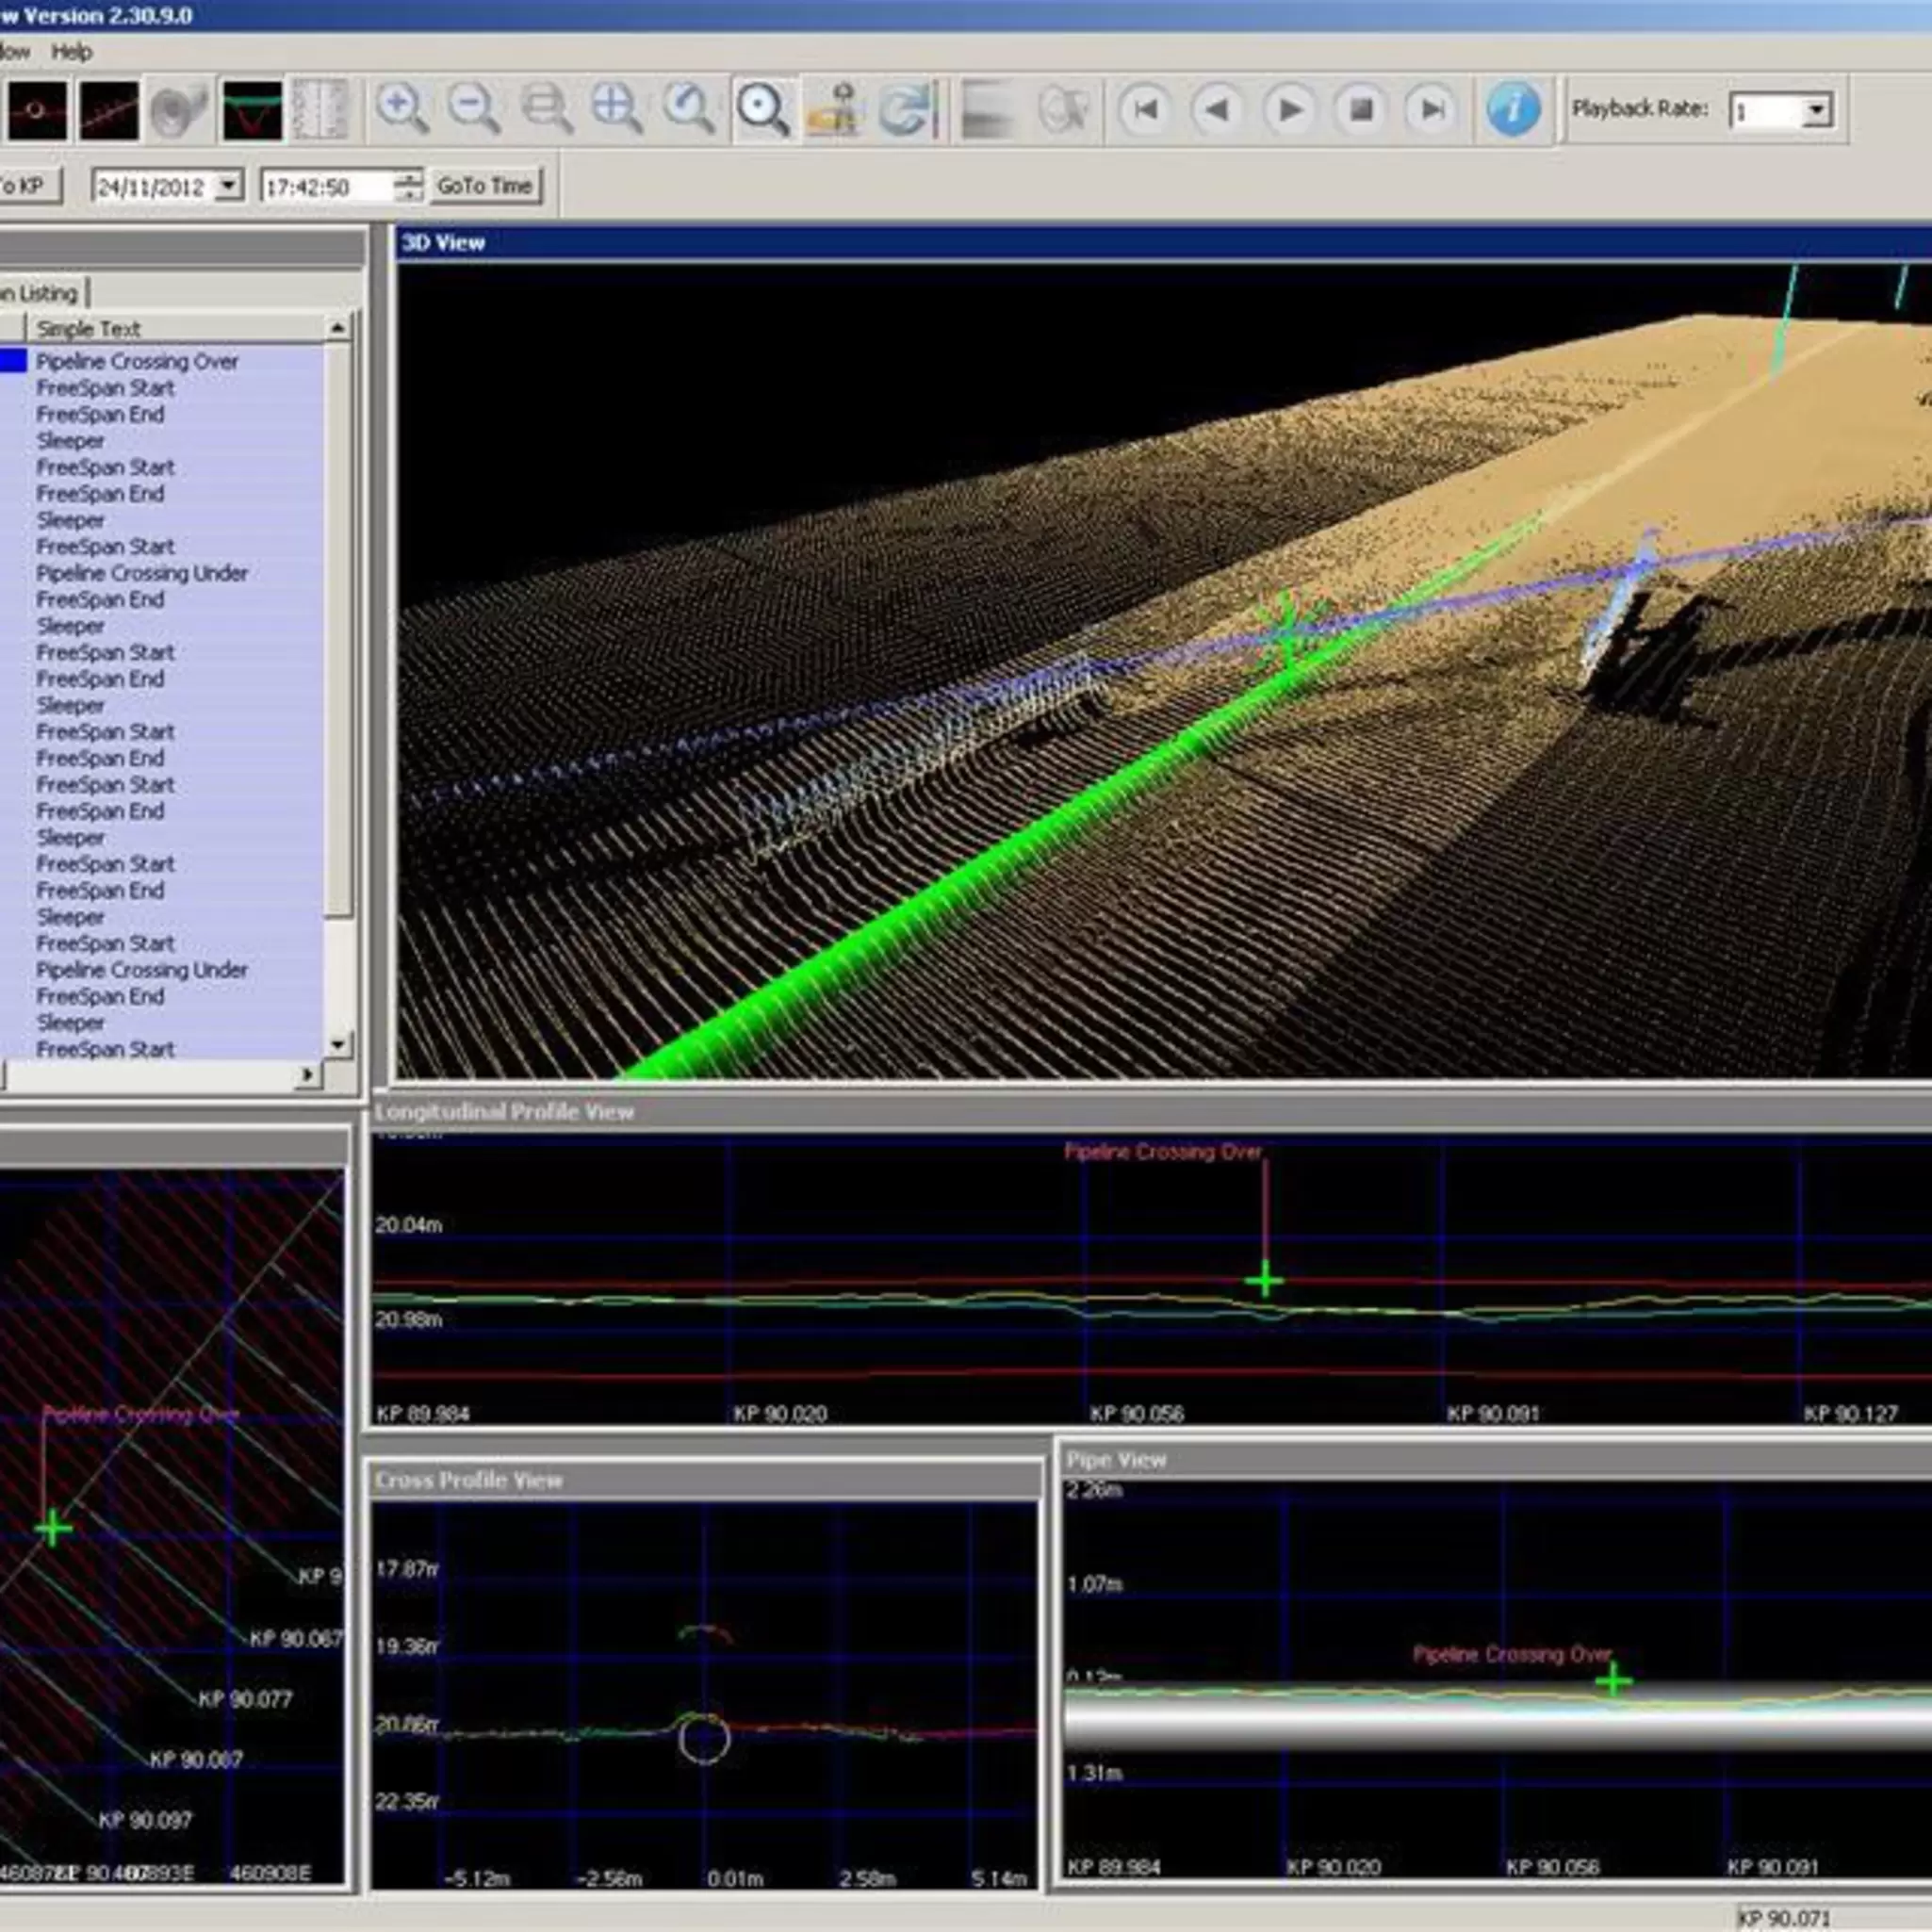Click the grey gradient shading icon
Image resolution: width=1932 pixels, height=1932 pixels.
tap(987, 110)
